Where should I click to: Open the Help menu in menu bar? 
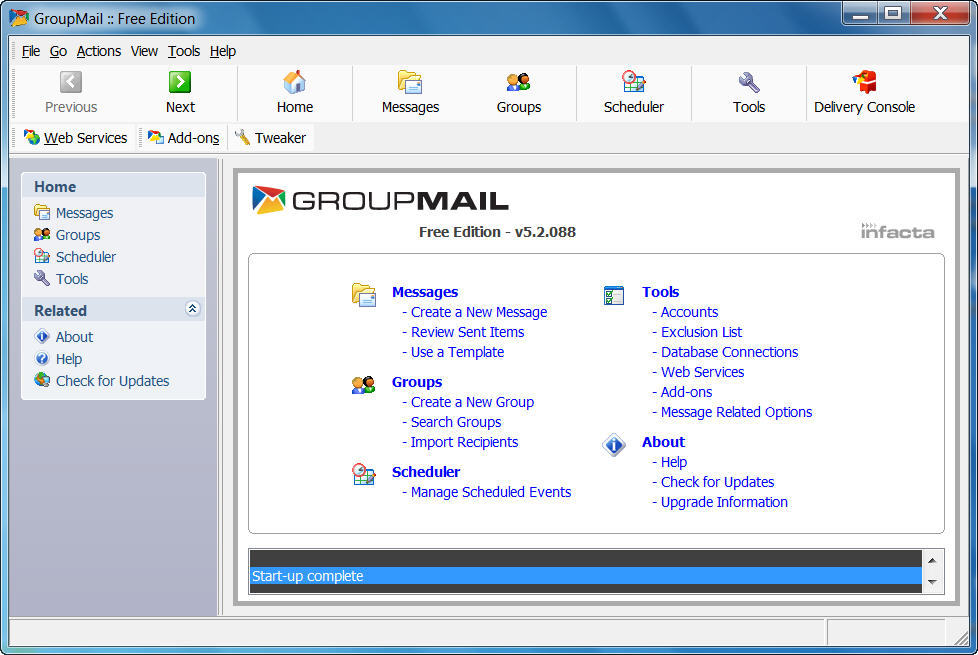tap(223, 51)
